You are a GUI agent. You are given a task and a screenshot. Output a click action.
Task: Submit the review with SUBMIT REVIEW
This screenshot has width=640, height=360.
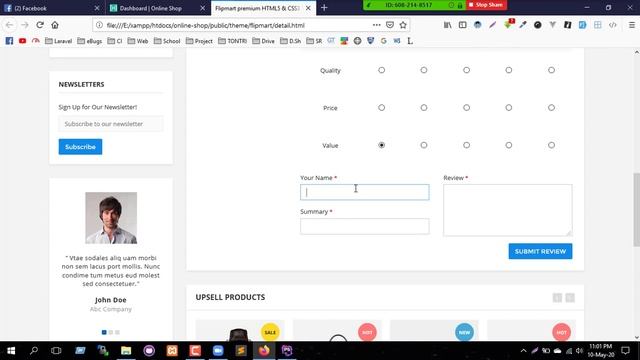[x=540, y=251]
